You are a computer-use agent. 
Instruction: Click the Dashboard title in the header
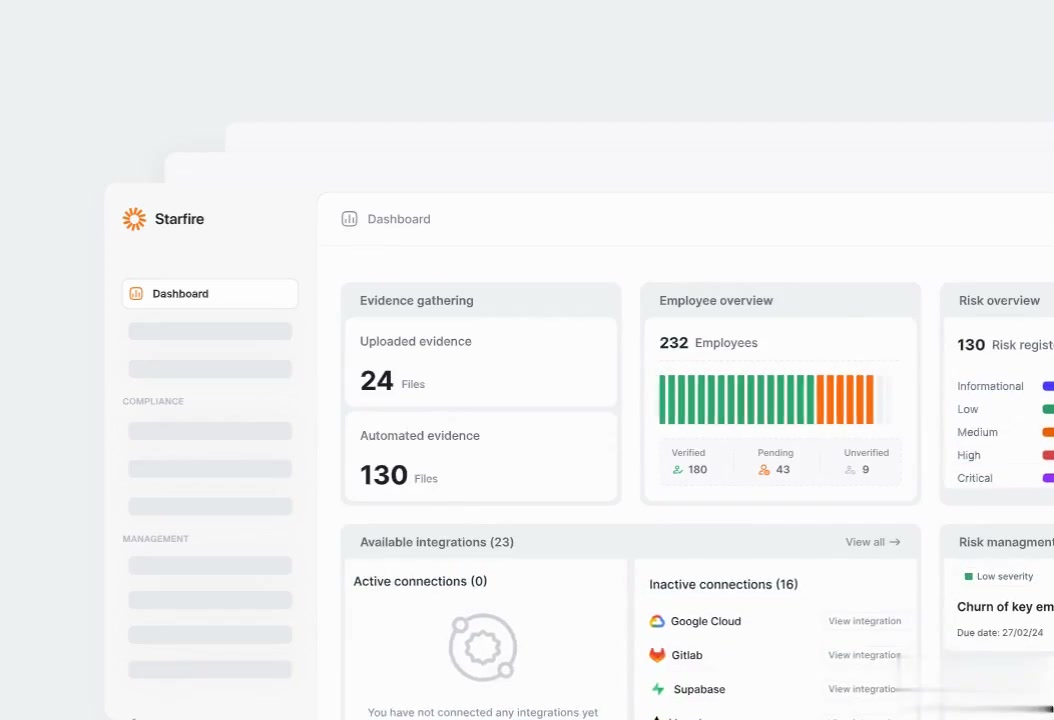[399, 219]
